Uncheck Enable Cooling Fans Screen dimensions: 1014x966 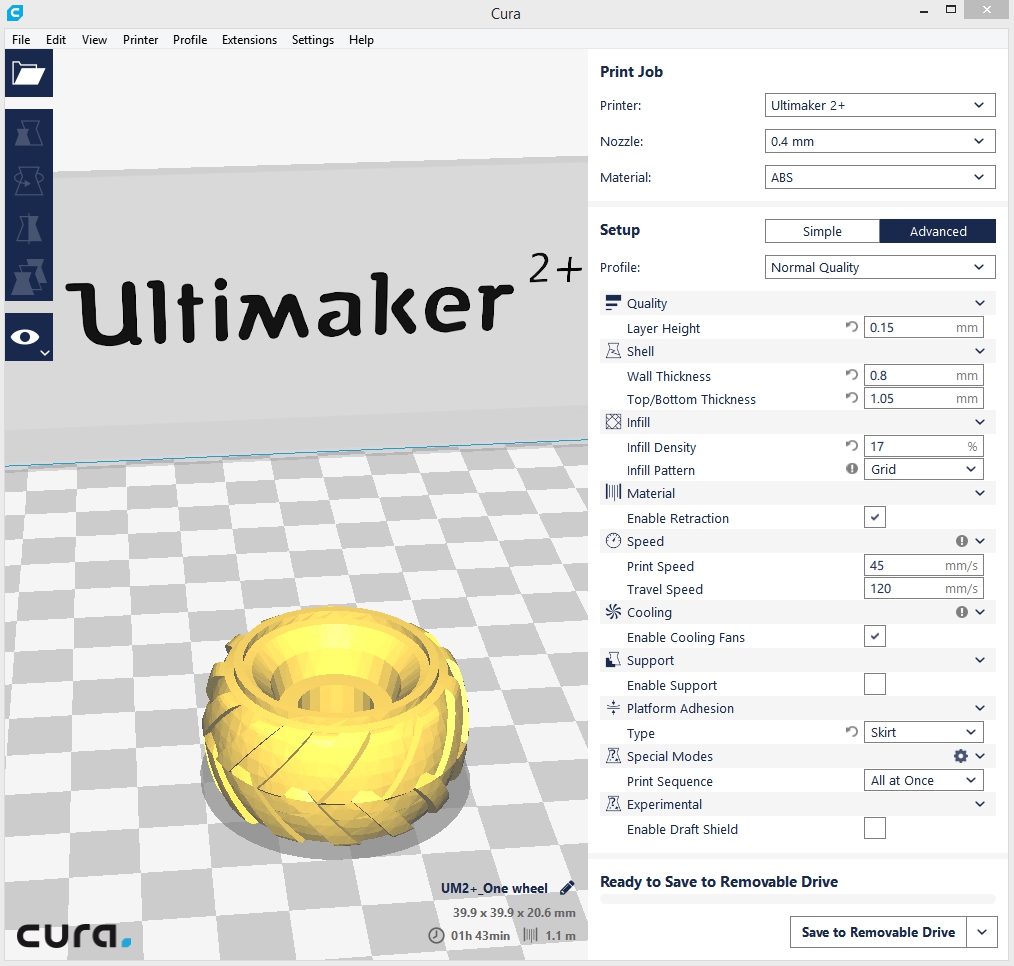874,636
